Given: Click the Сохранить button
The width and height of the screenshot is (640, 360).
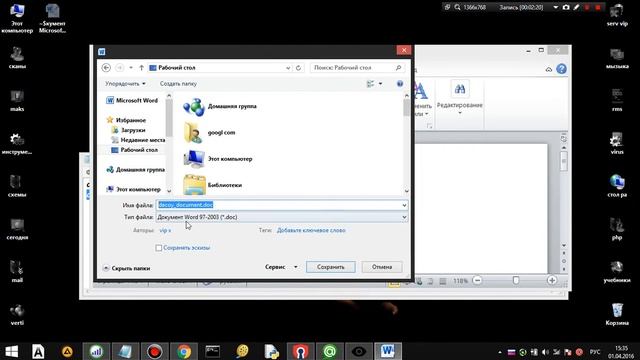Looking at the screenshot, I should tap(331, 267).
